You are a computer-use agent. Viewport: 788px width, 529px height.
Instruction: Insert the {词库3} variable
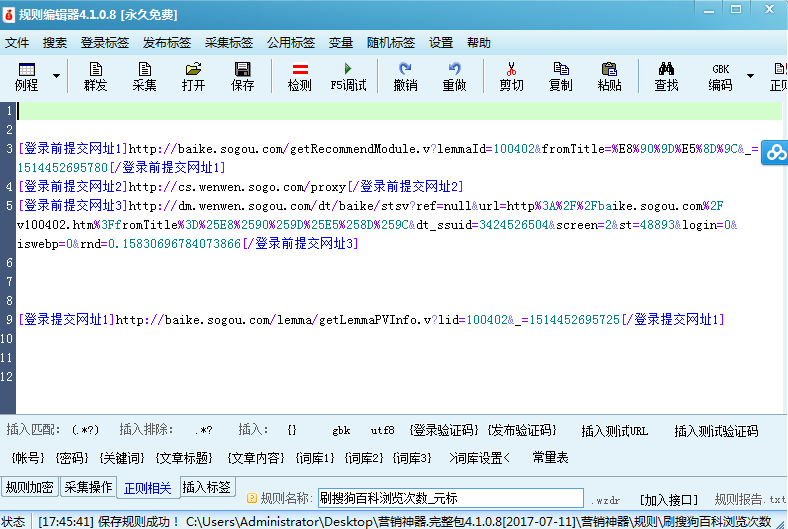(x=412, y=458)
